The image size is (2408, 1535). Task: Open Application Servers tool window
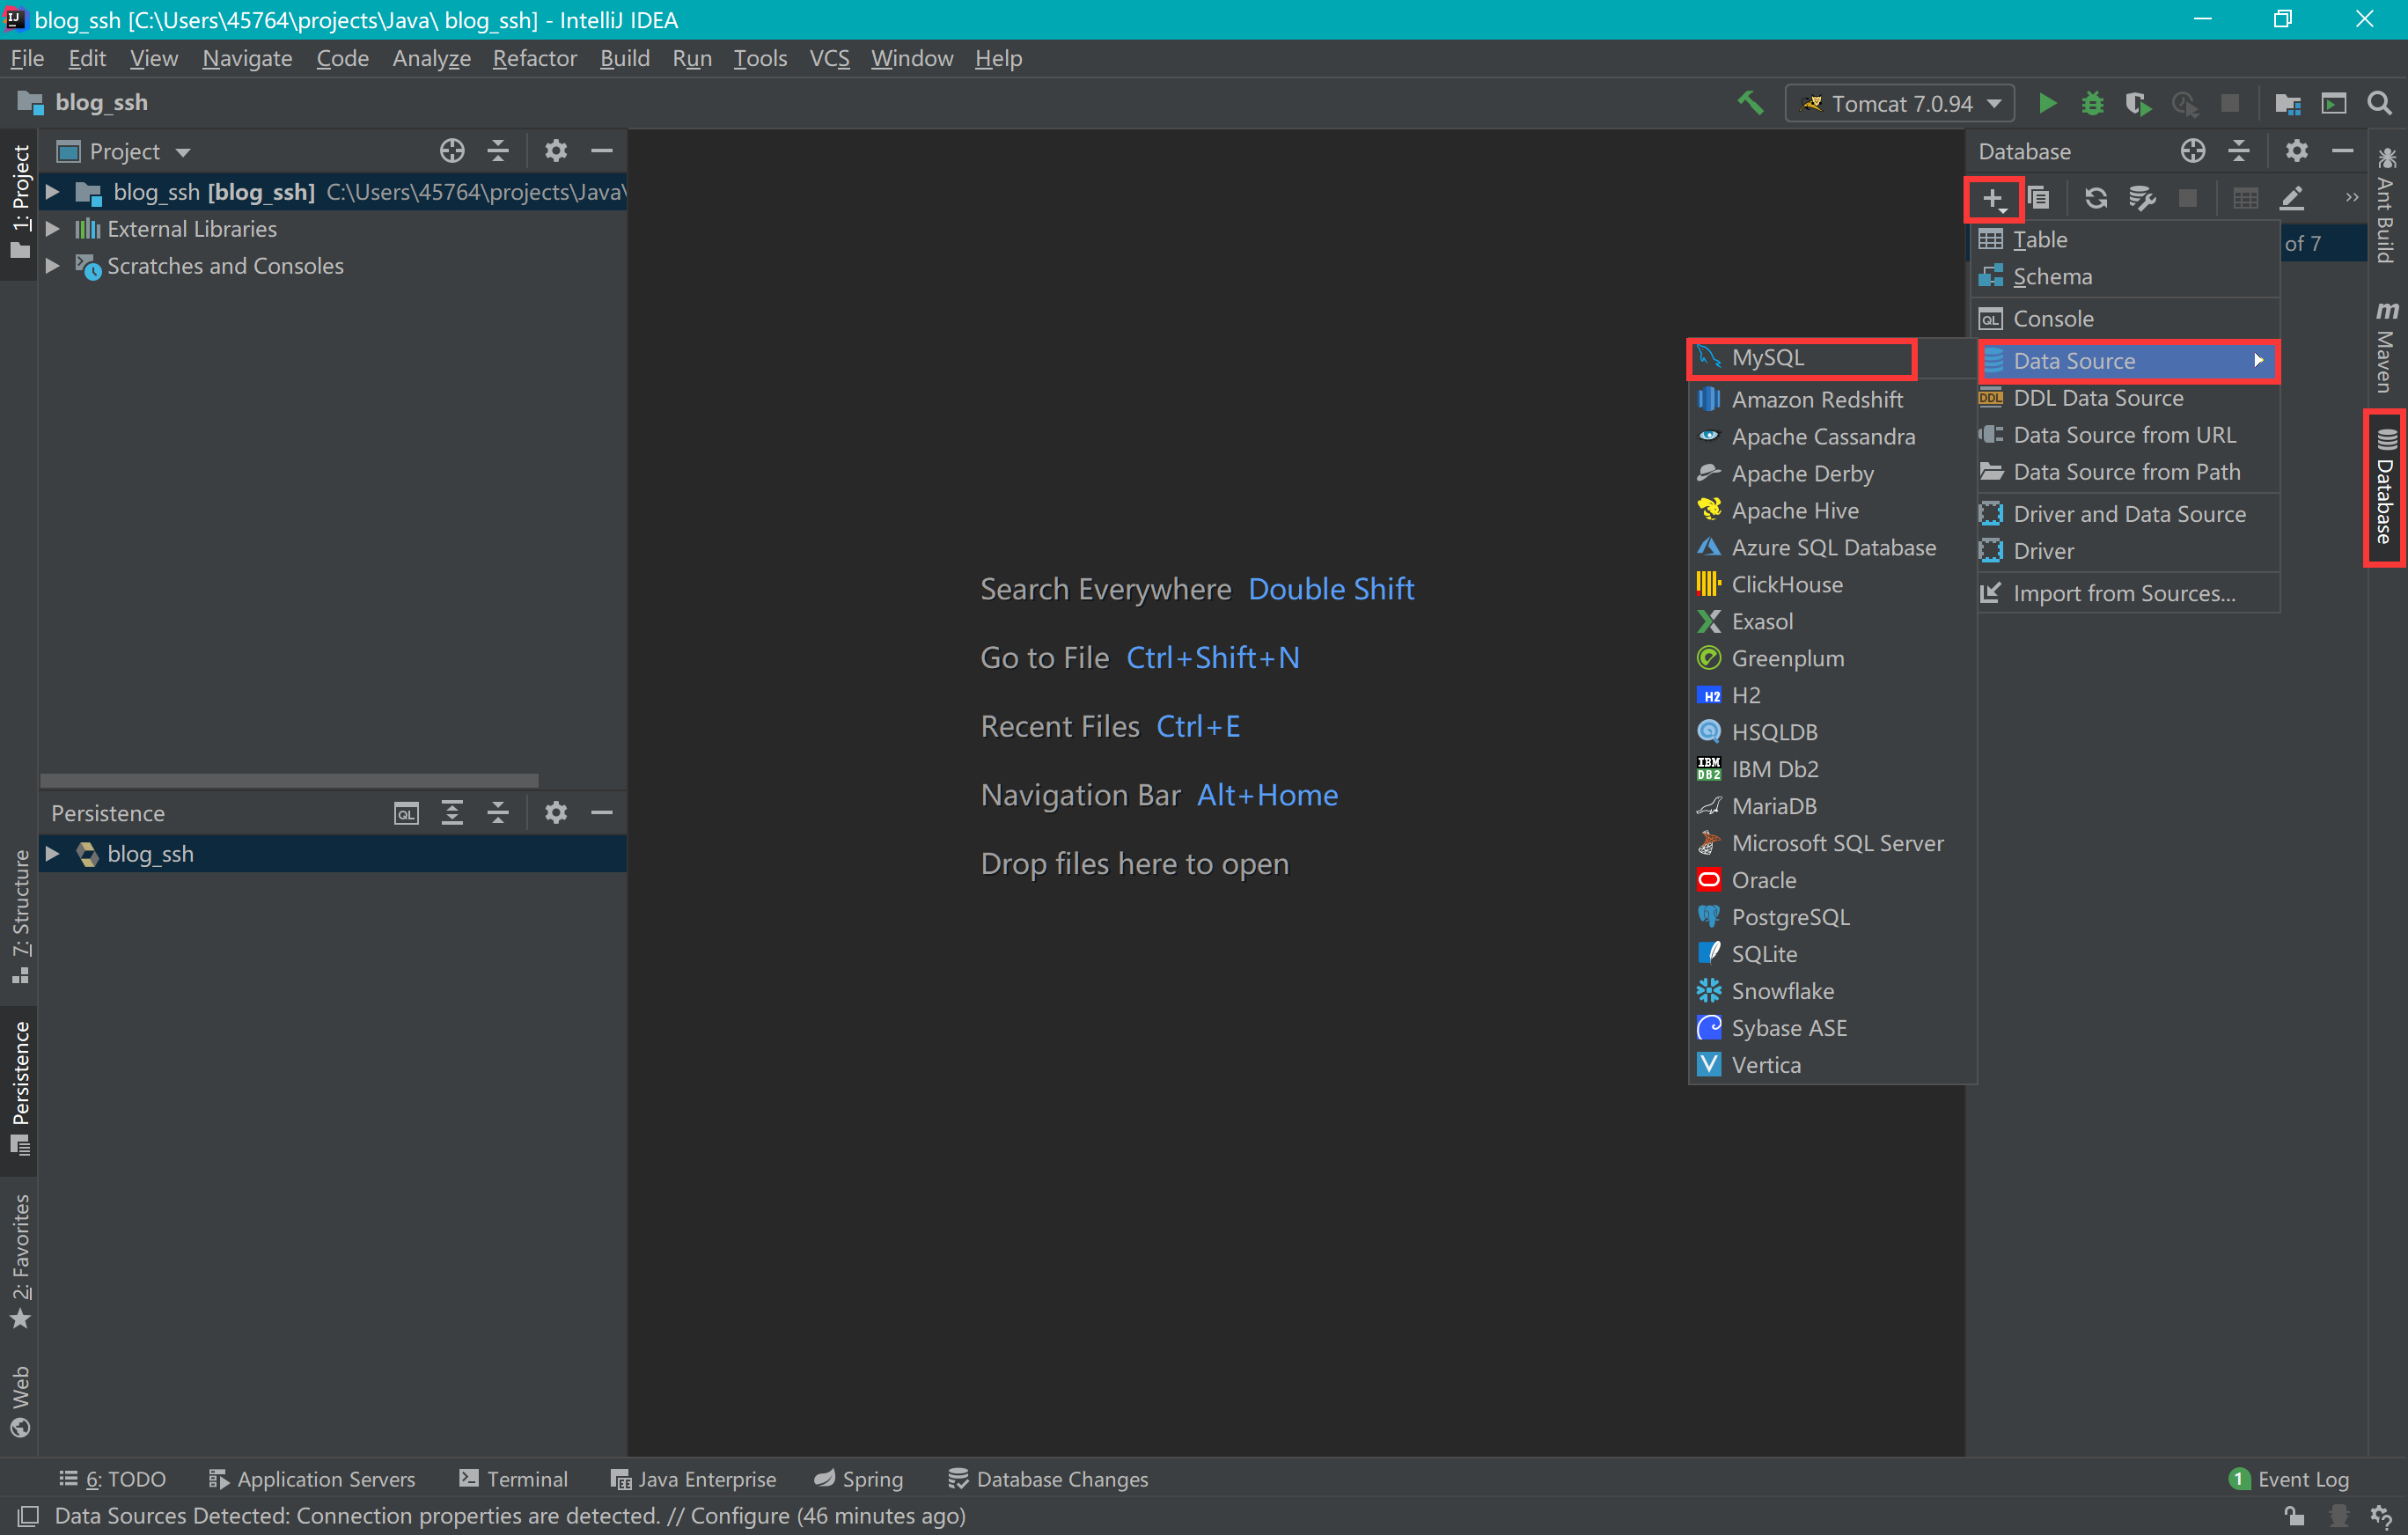pos(312,1479)
